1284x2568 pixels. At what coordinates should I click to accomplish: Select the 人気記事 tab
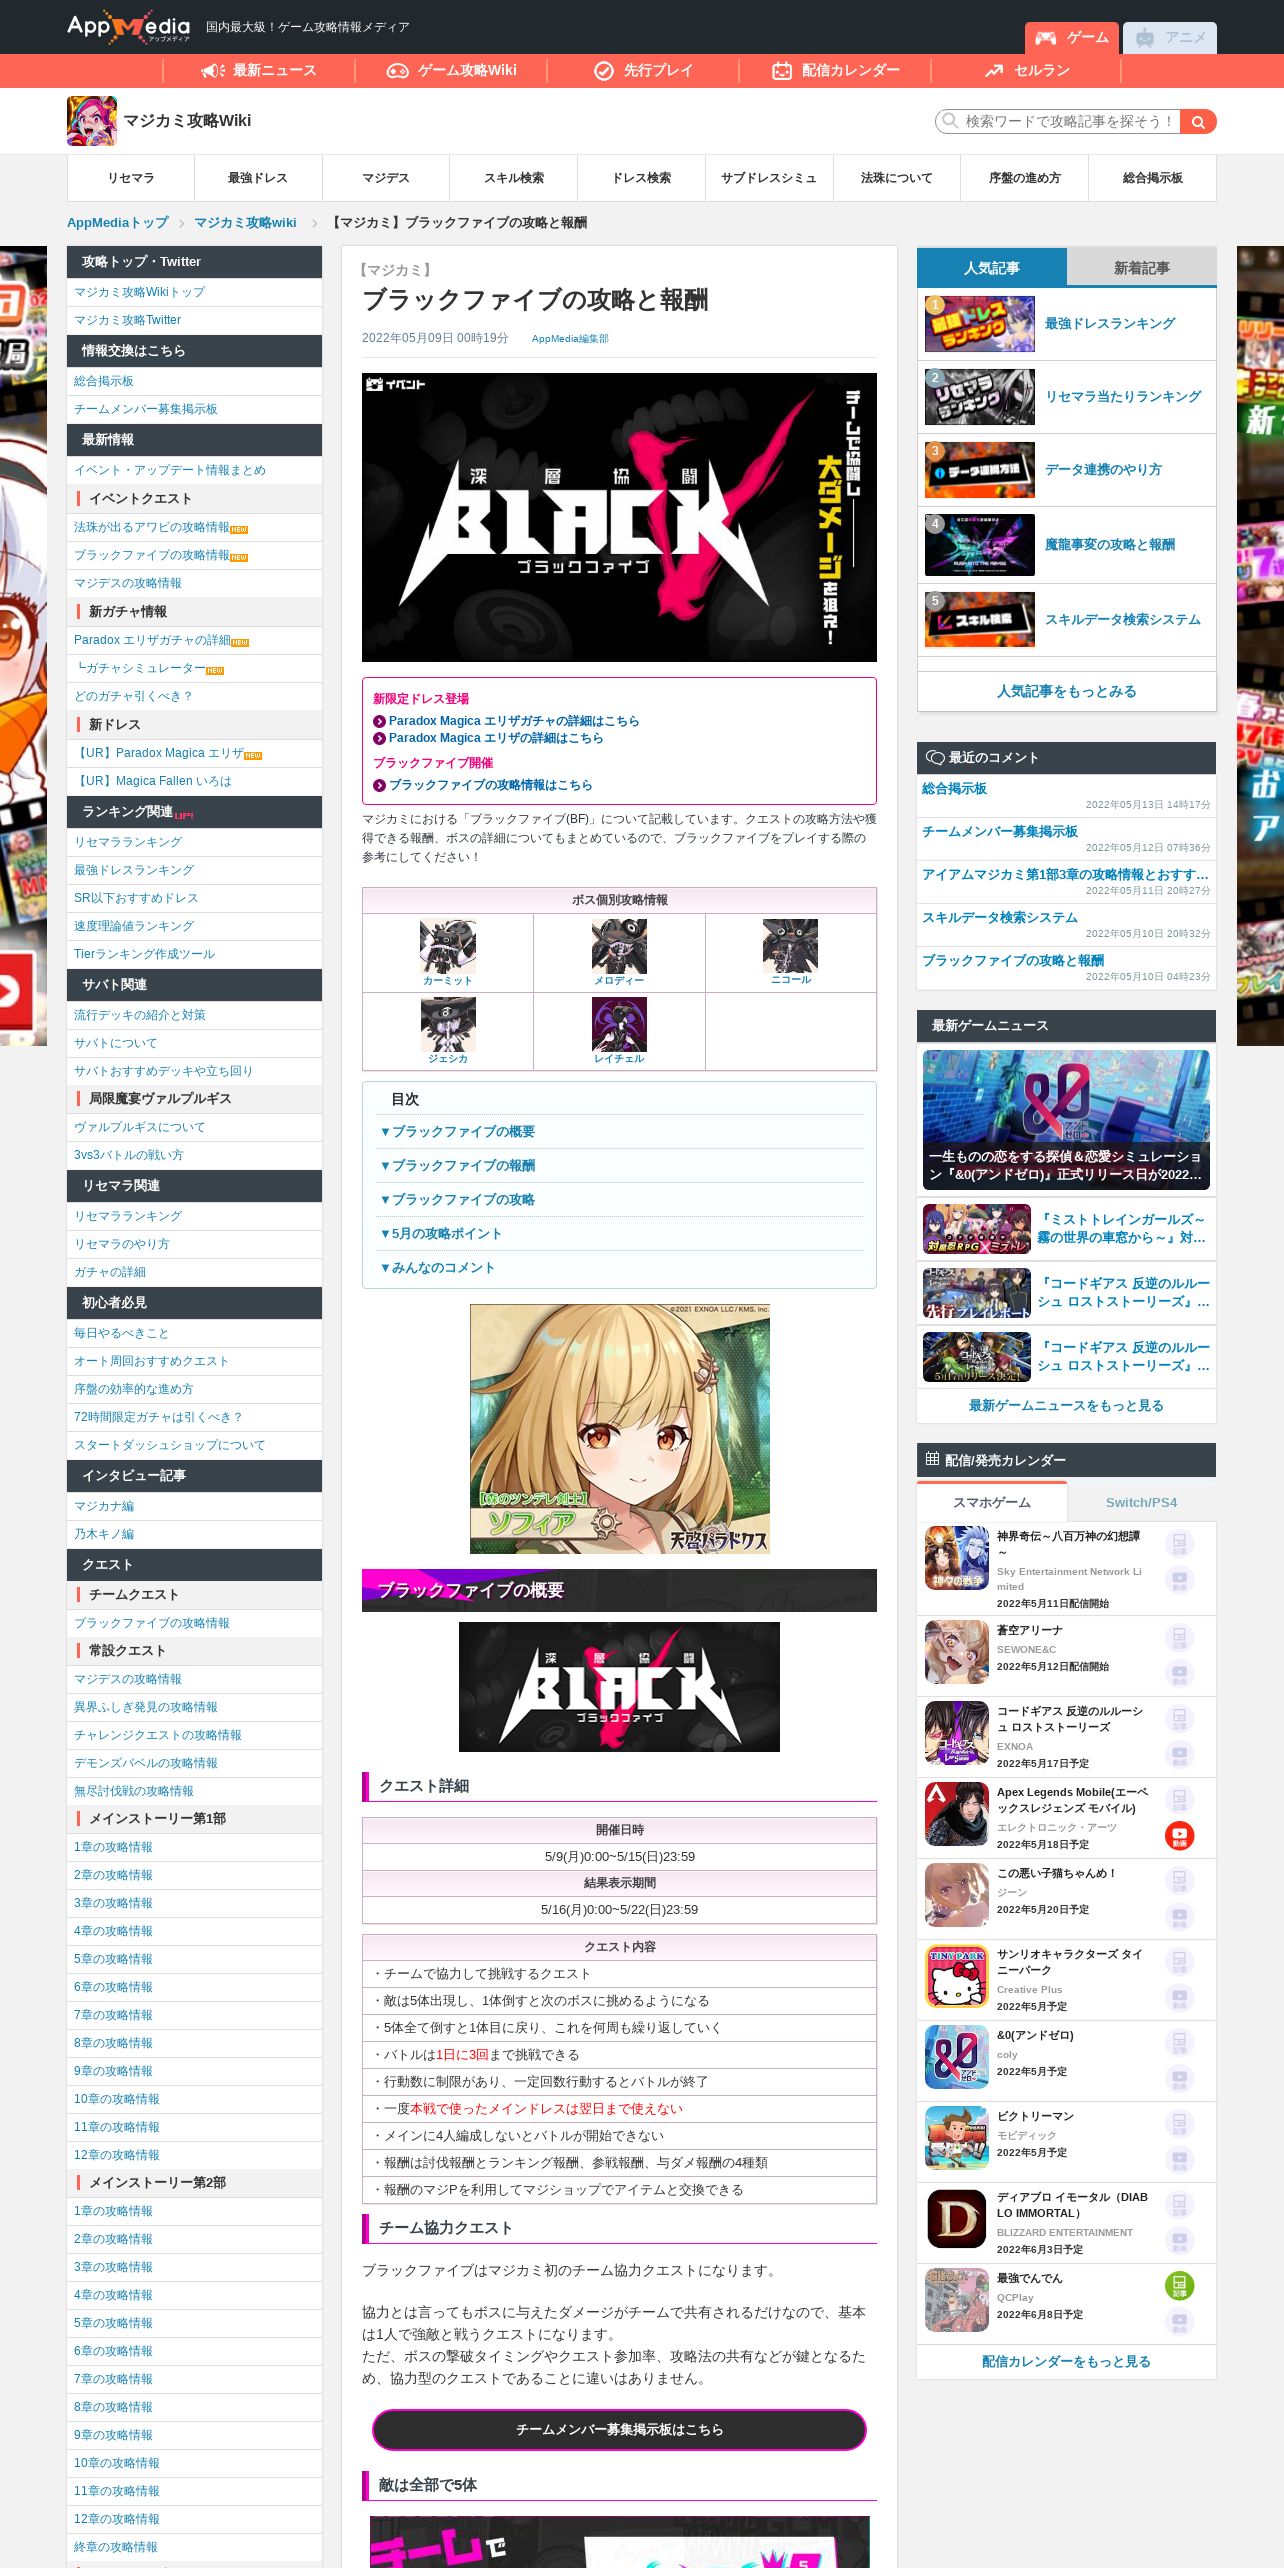992,268
